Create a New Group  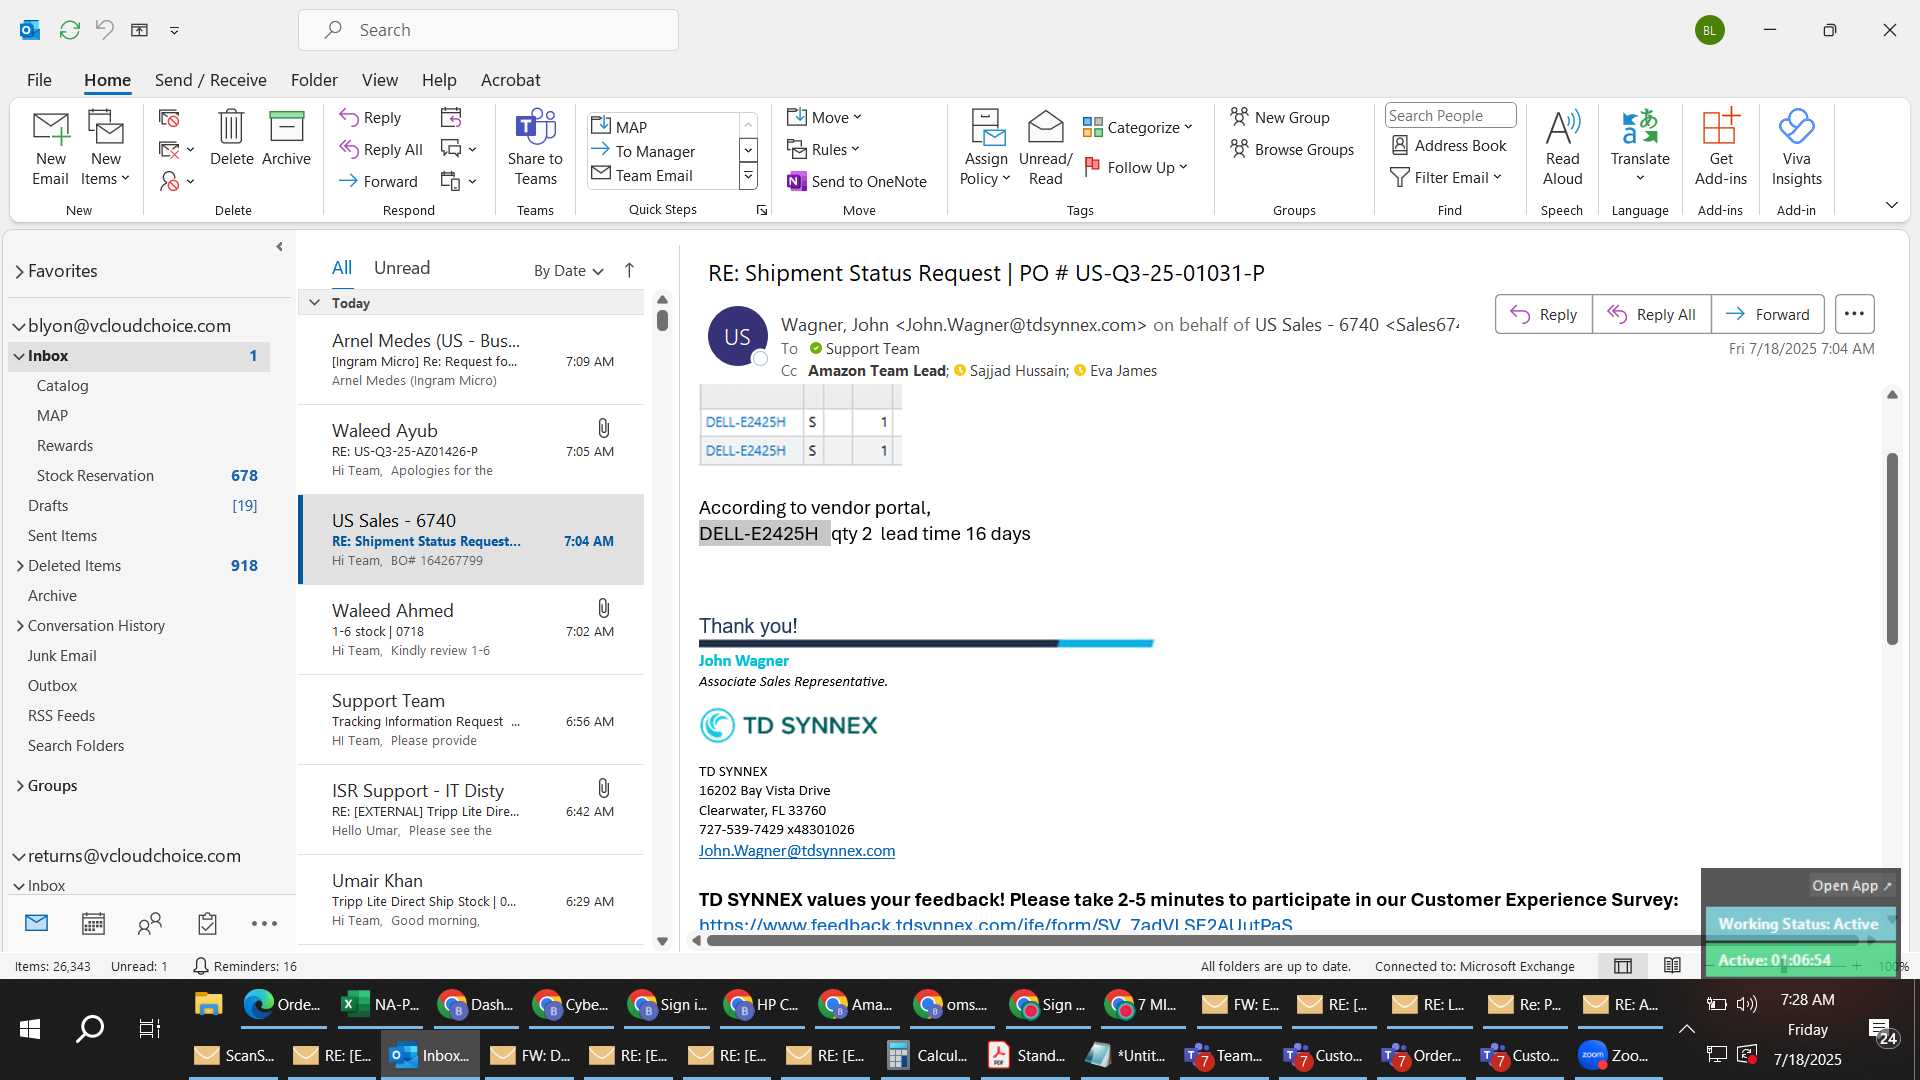pos(1280,118)
